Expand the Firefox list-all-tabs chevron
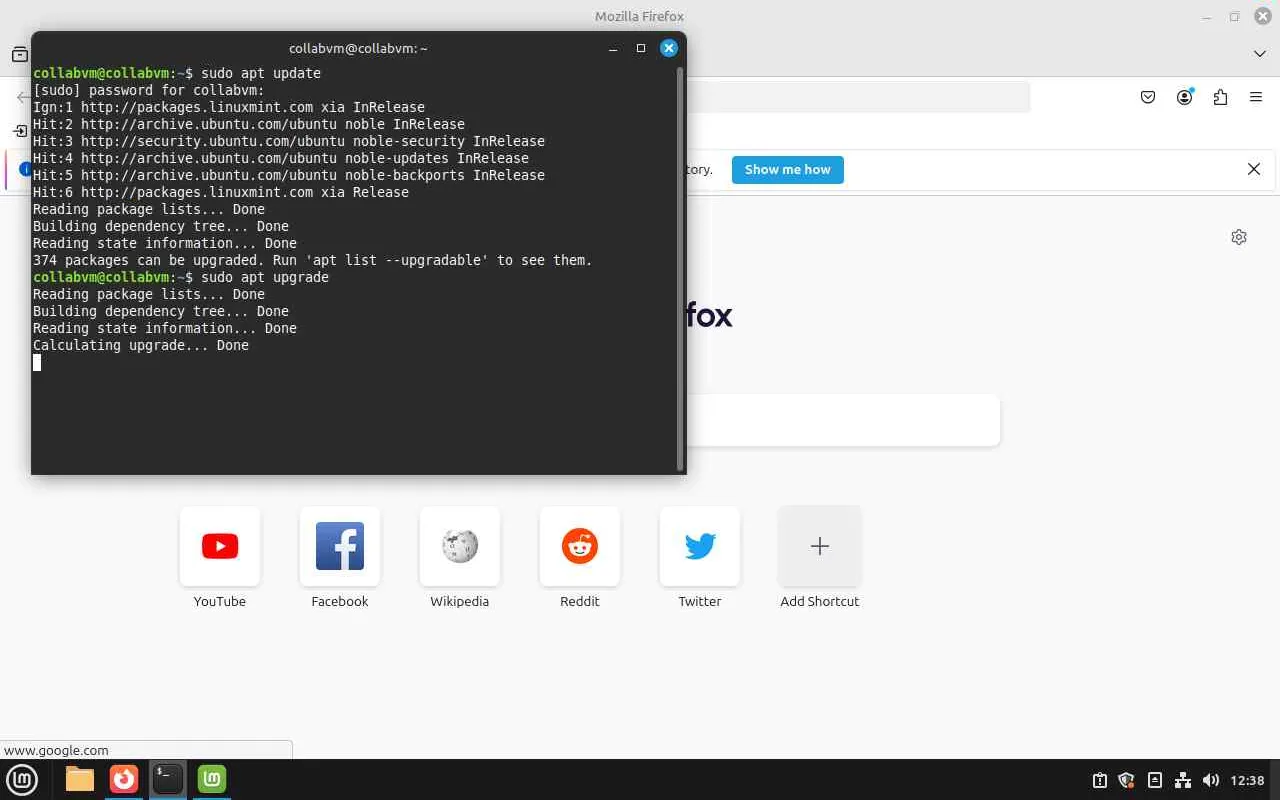1280x800 pixels. coord(1260,53)
